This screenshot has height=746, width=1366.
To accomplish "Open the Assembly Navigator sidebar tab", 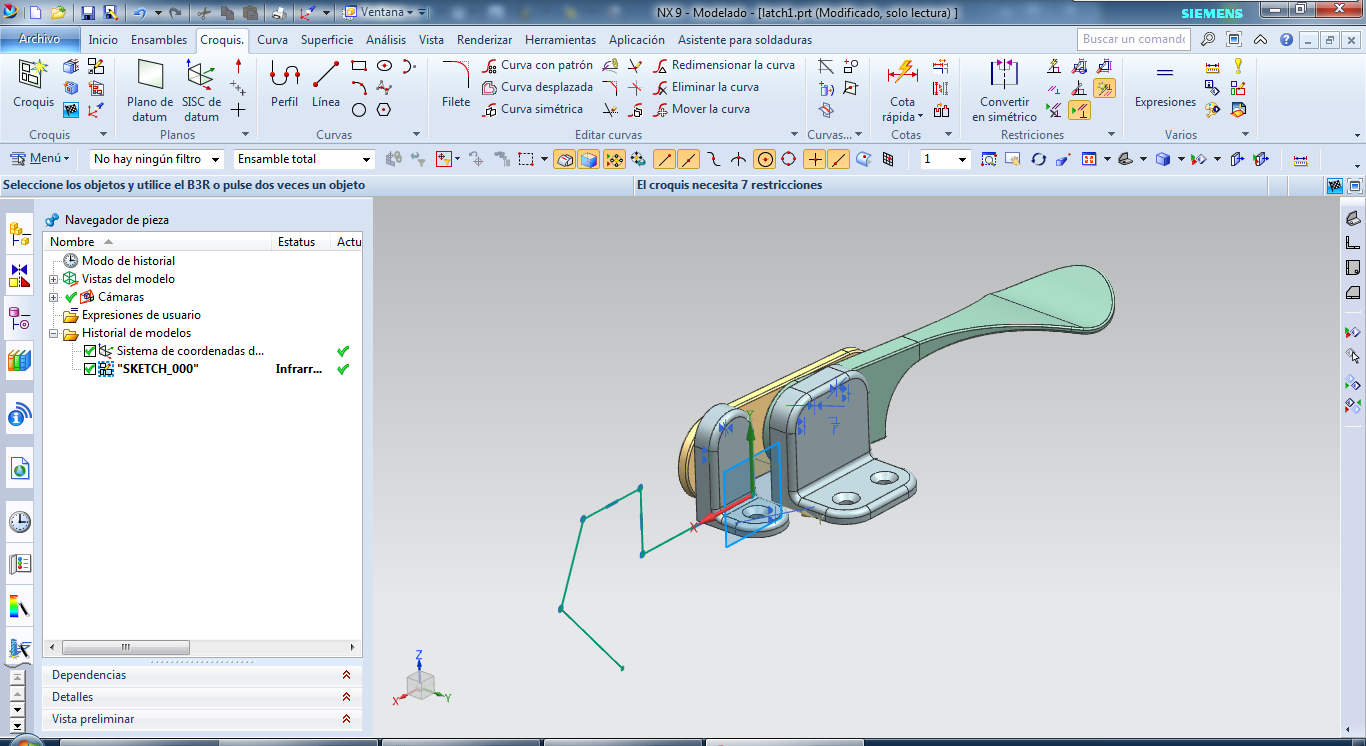I will tap(19, 234).
